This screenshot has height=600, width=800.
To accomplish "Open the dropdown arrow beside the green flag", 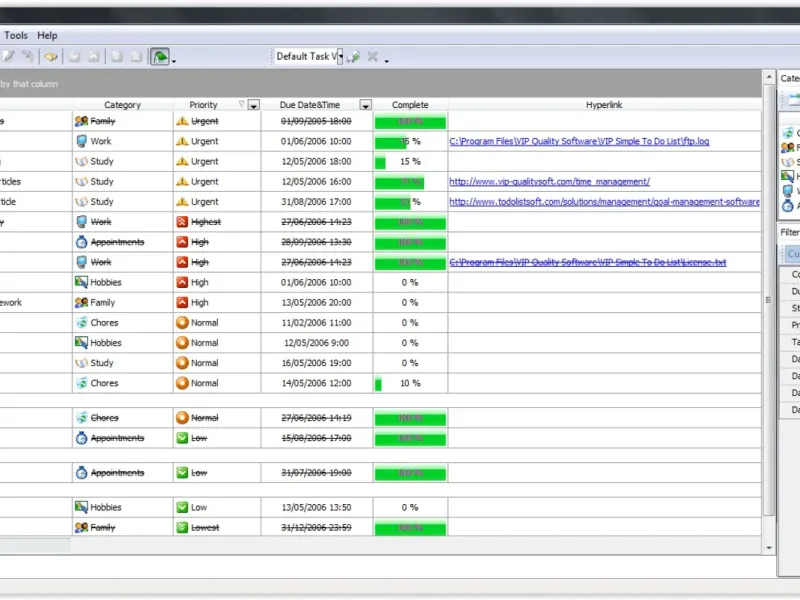I will (x=174, y=61).
